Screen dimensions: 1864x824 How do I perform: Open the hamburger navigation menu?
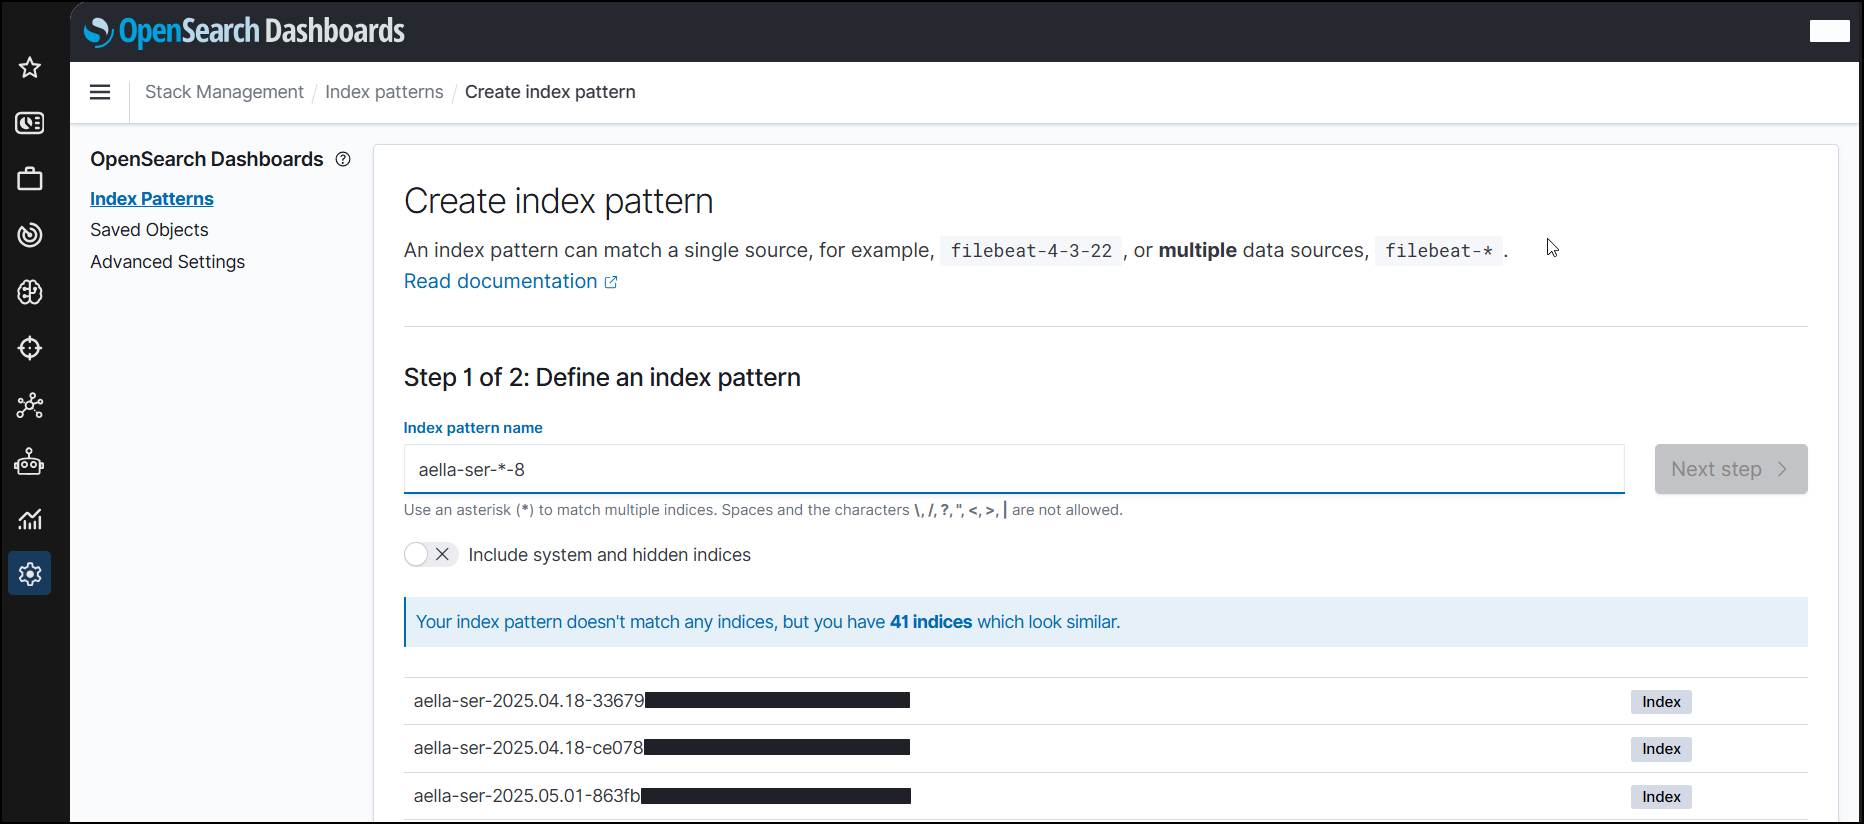coord(100,92)
